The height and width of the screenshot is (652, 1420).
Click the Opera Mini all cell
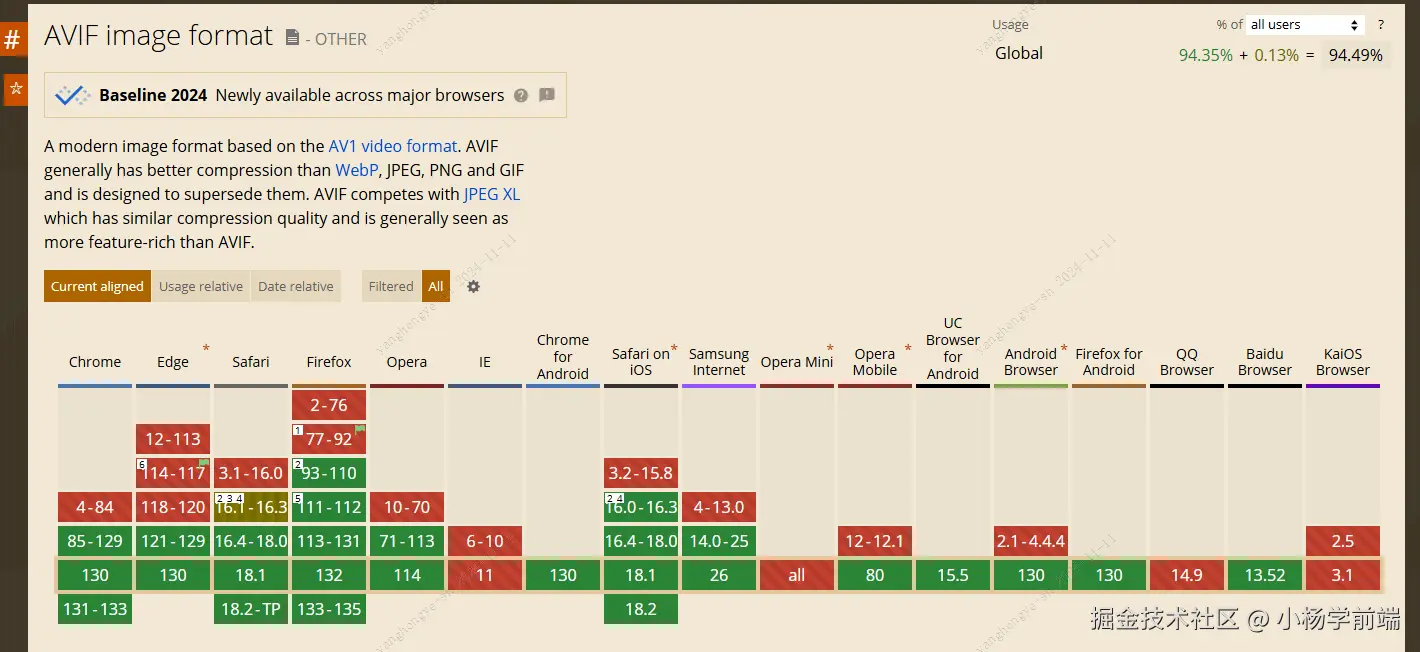(x=797, y=575)
